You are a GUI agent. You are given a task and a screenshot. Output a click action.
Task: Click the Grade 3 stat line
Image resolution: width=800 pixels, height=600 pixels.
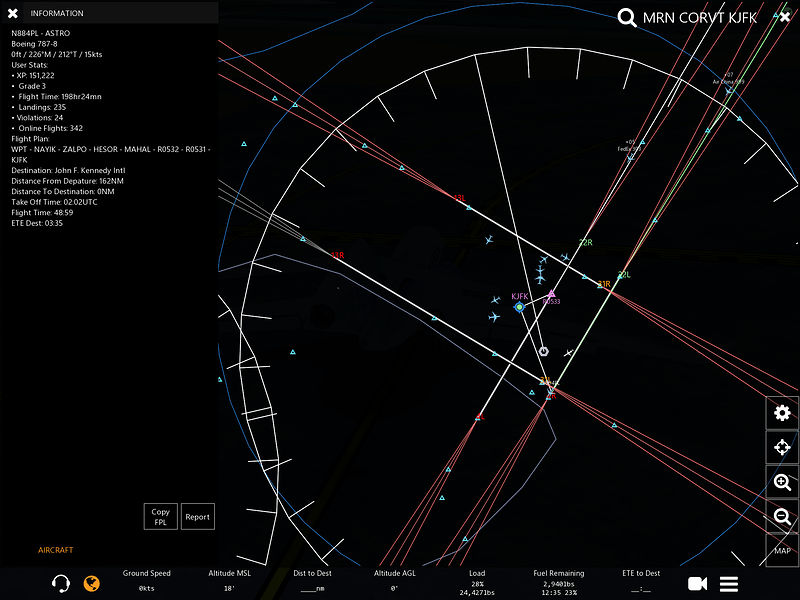point(29,86)
